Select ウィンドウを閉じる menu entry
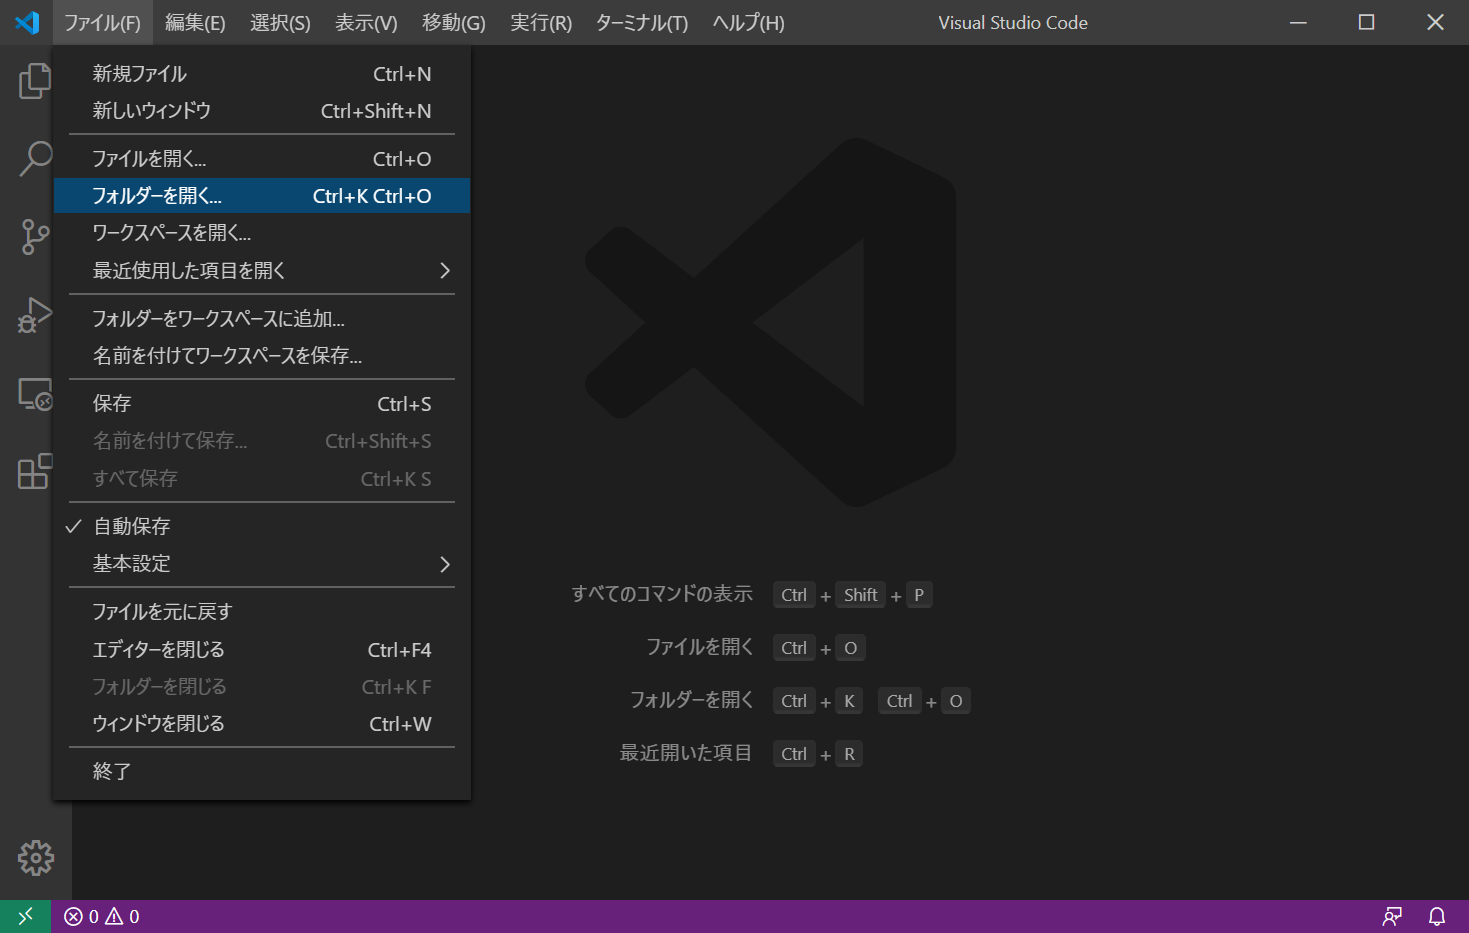1469x933 pixels. [x=261, y=724]
